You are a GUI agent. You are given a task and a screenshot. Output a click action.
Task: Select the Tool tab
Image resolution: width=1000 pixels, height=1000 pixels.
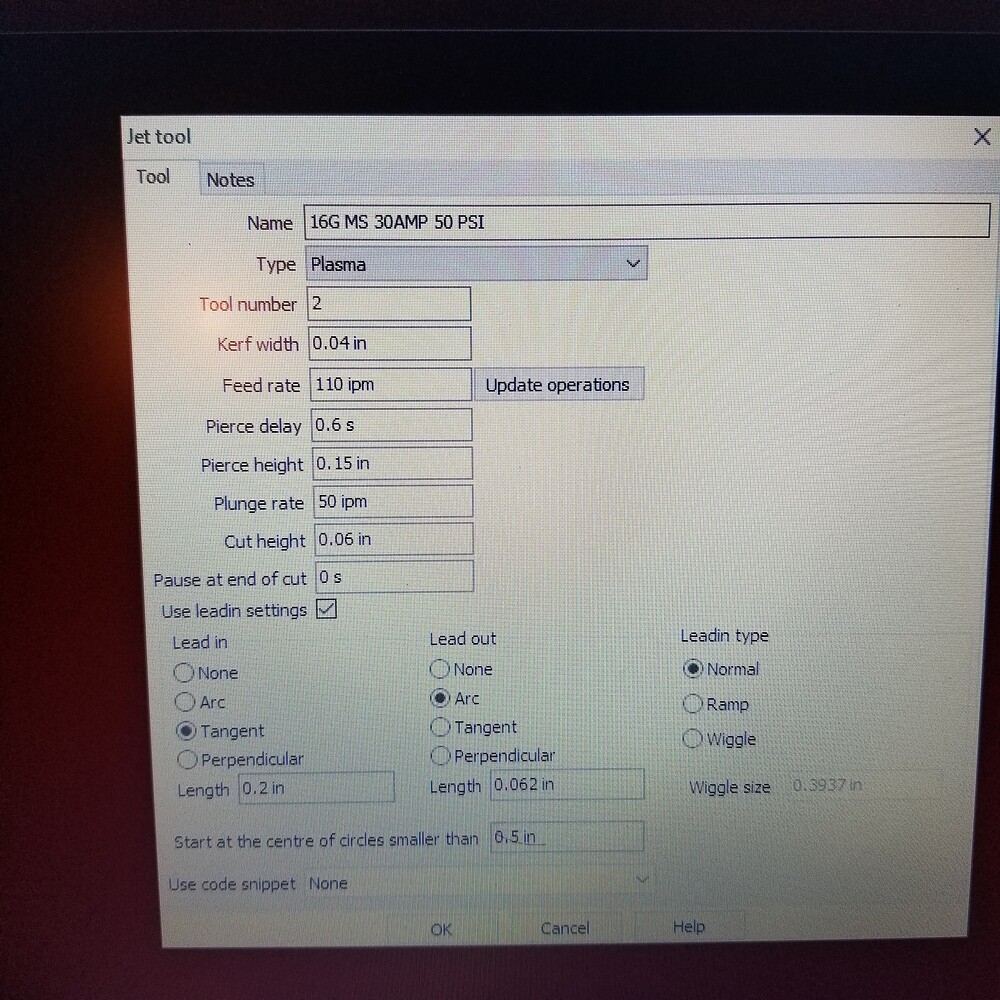[153, 177]
